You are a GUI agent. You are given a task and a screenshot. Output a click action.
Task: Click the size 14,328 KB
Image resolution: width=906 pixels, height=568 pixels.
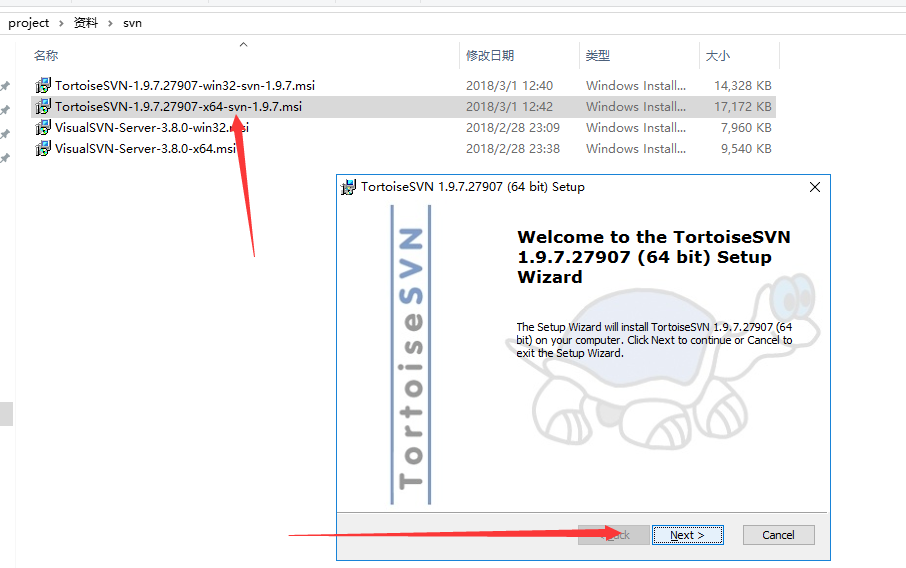[x=743, y=86]
